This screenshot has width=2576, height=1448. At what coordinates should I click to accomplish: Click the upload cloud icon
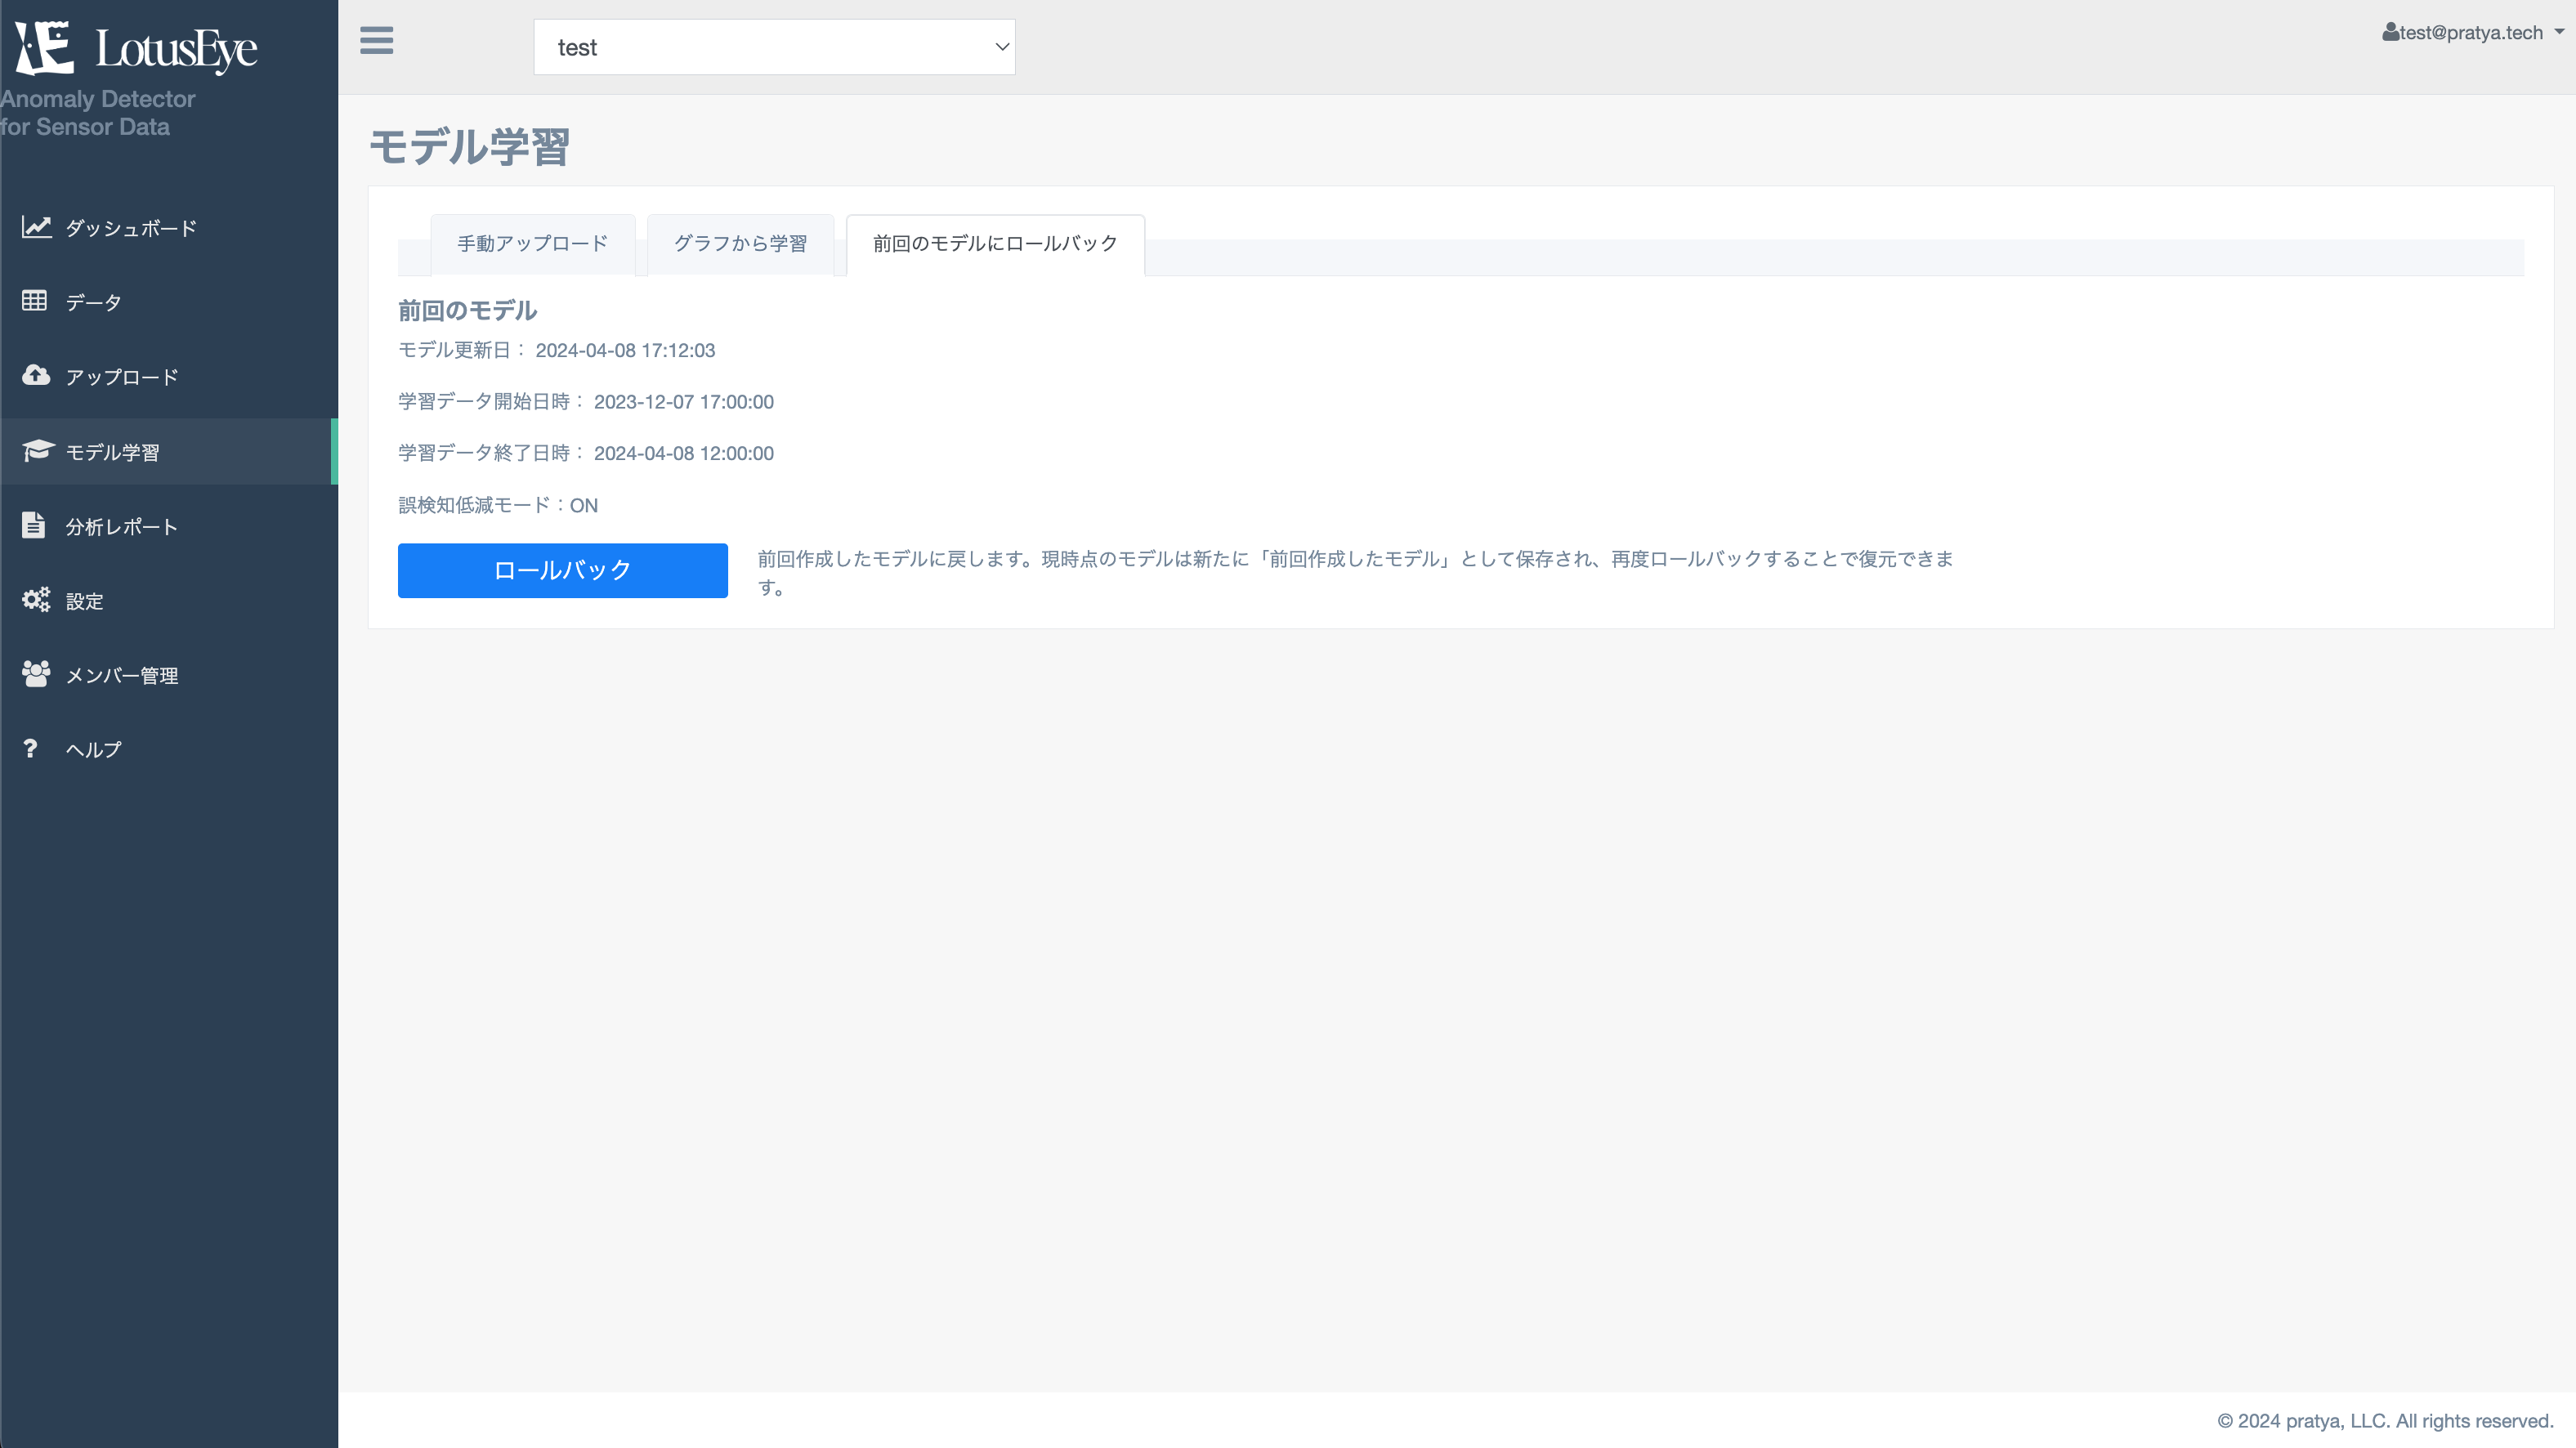point(36,375)
